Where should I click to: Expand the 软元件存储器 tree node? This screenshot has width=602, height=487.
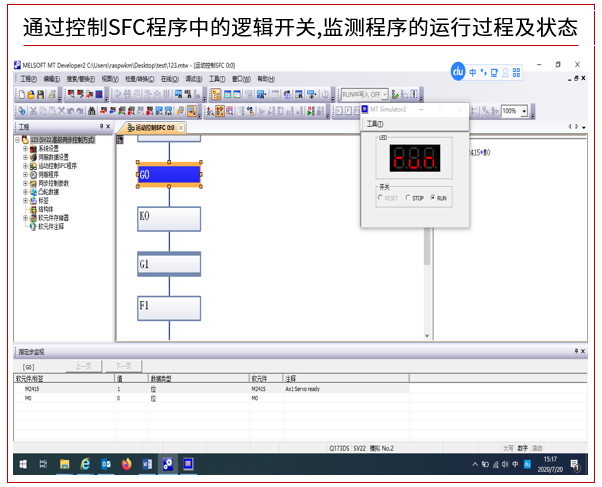click(x=25, y=218)
